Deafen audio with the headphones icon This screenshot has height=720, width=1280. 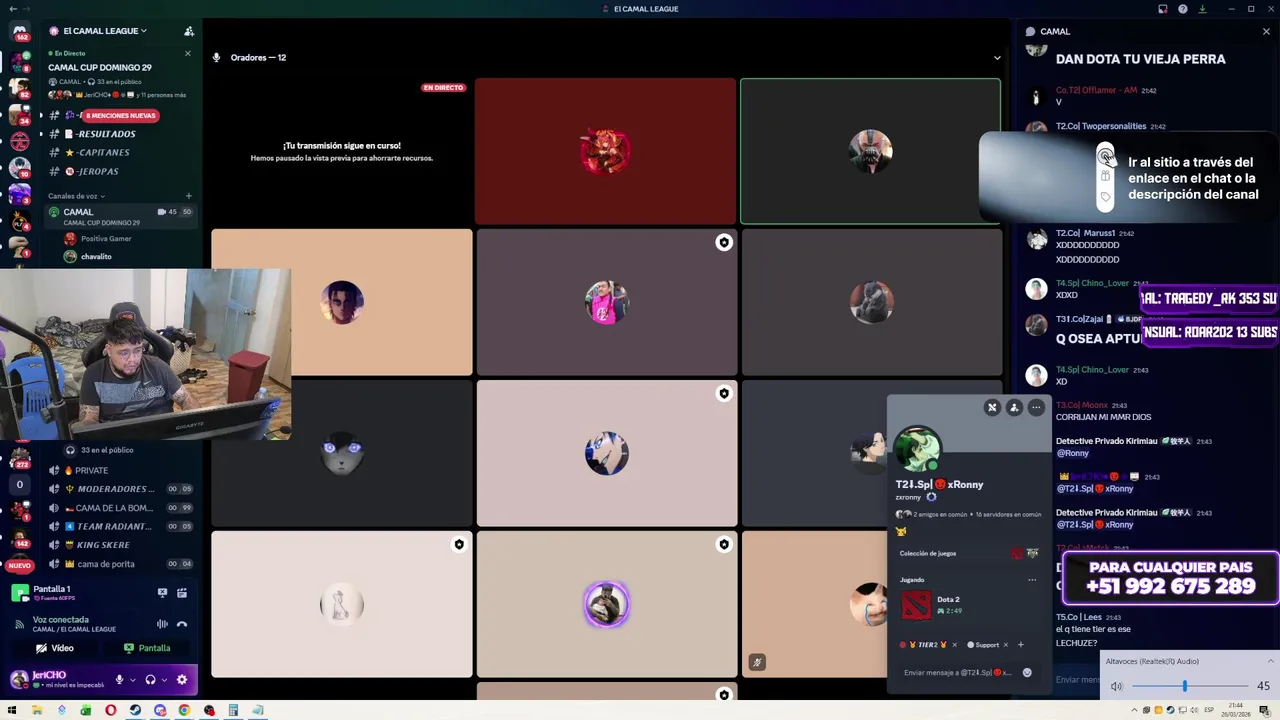click(150, 680)
